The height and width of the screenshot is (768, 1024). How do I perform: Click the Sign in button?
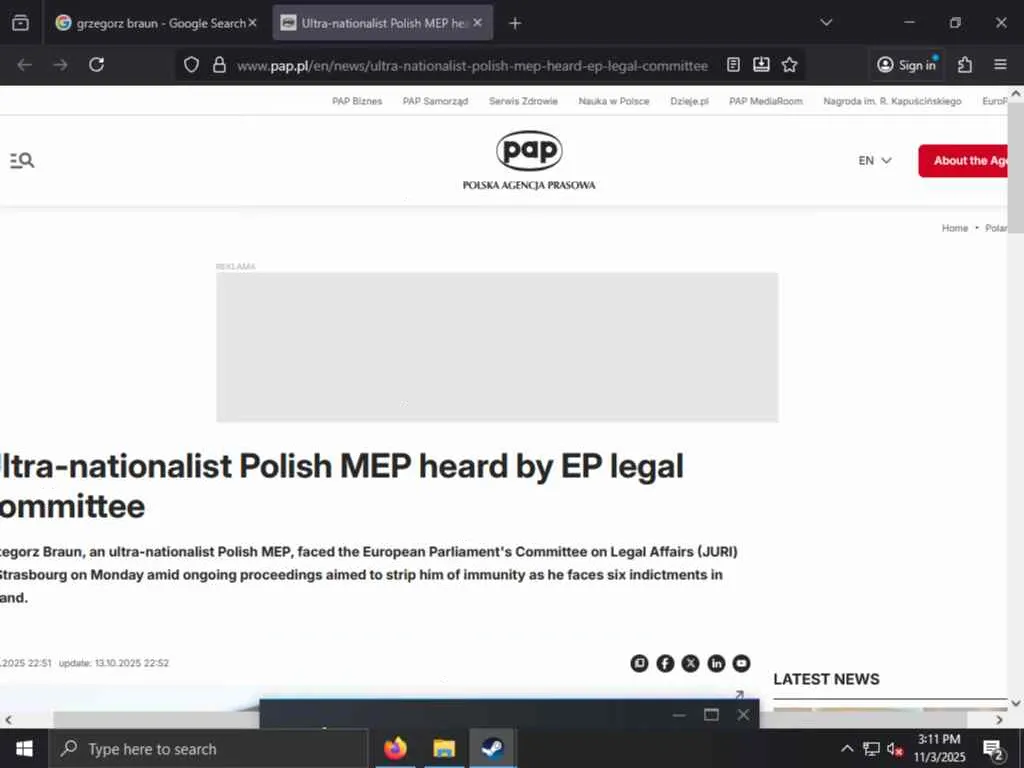click(x=907, y=65)
